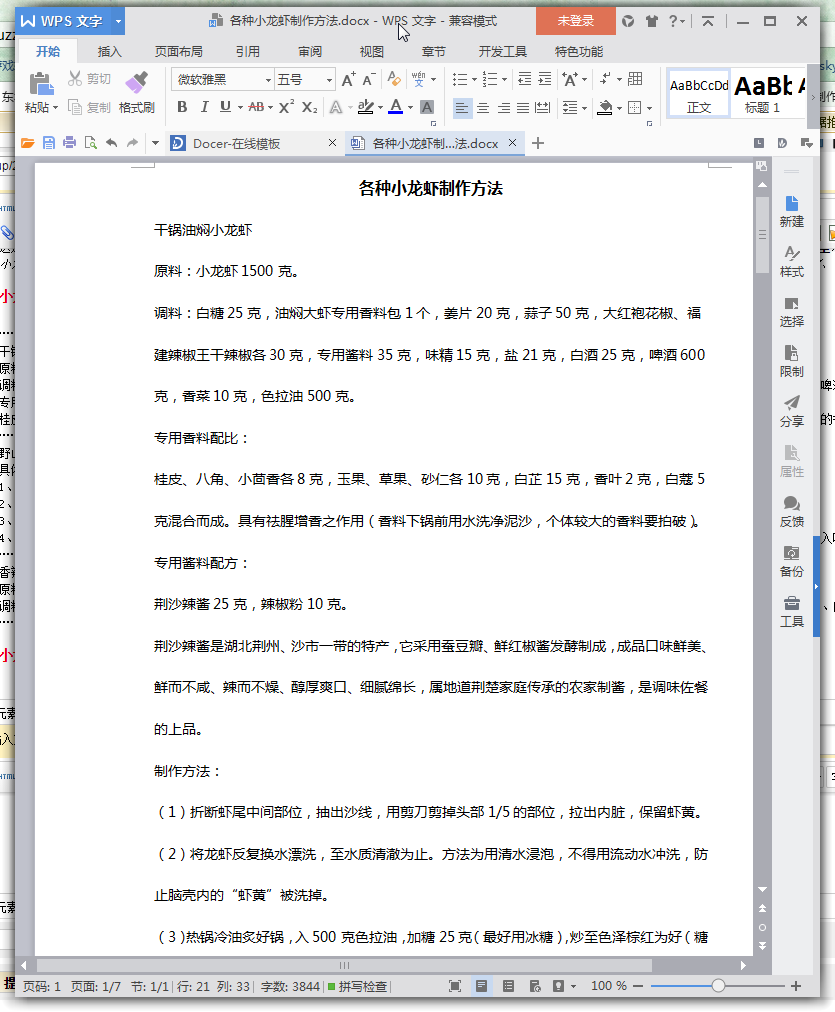Image resolution: width=835 pixels, height=1012 pixels.
Task: Print the document via printer icon
Action: click(70, 143)
